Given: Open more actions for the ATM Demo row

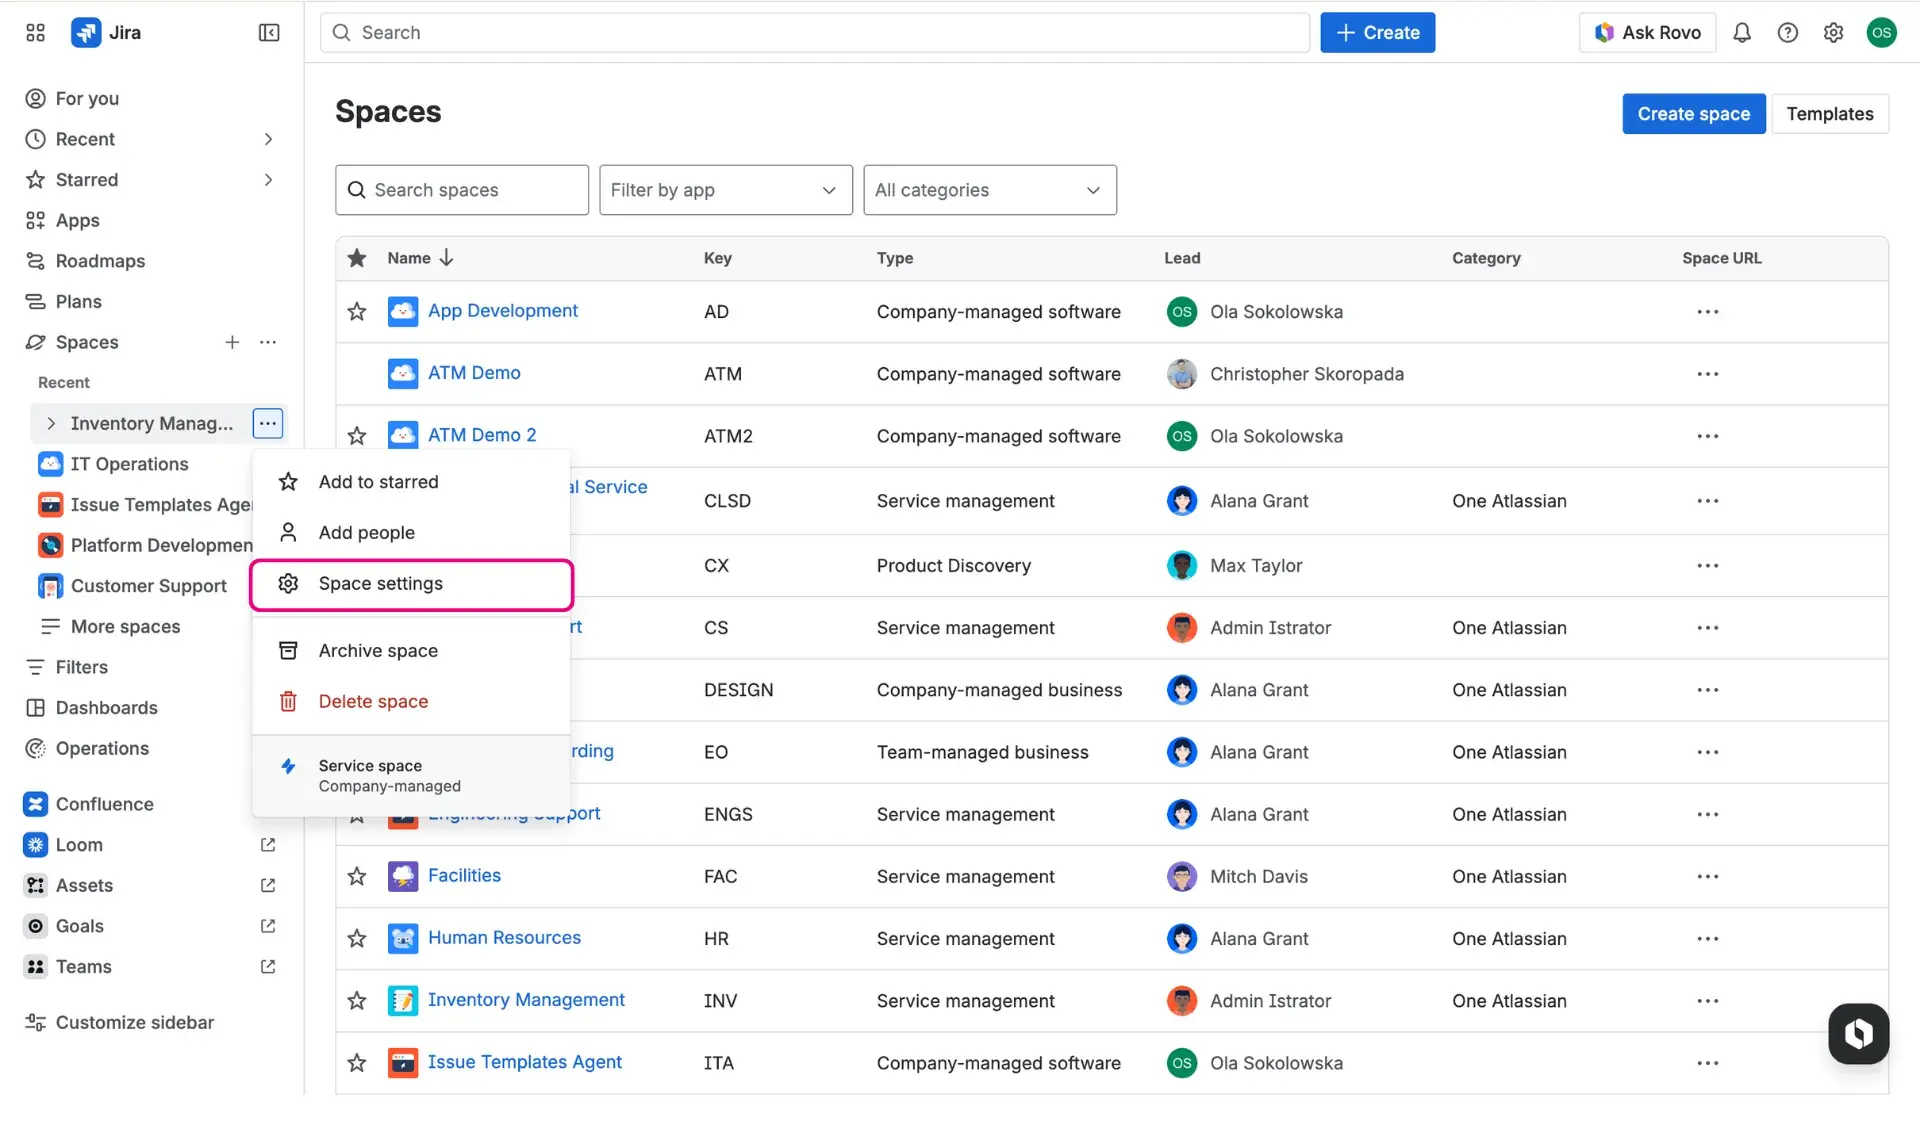Looking at the screenshot, I should (1707, 374).
